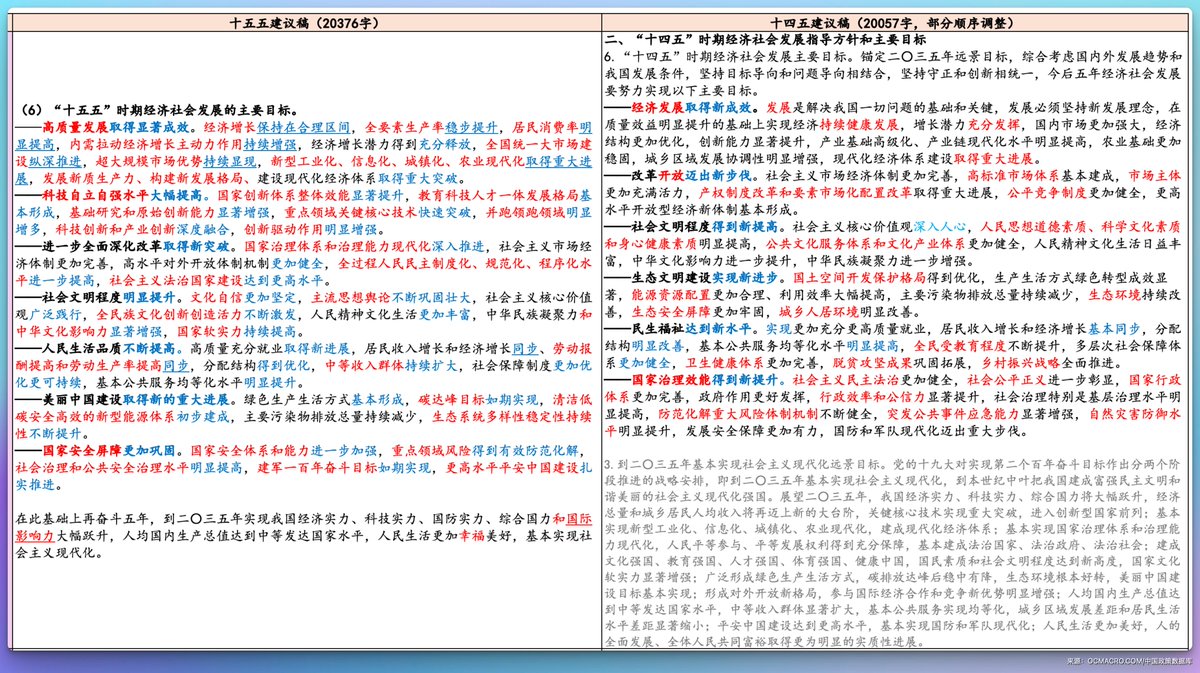Click the red phrase "更高水平平安中国建设"
Screen dimensions: 1200x673
511,467
